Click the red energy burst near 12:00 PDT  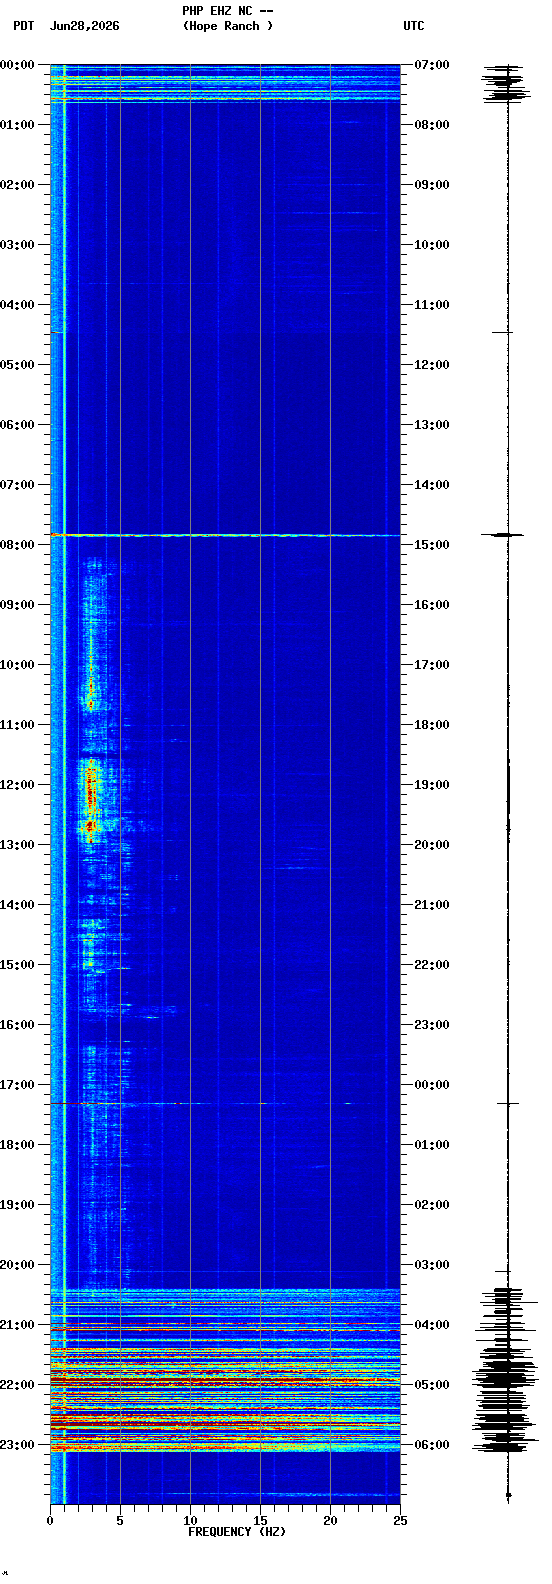(x=91, y=795)
